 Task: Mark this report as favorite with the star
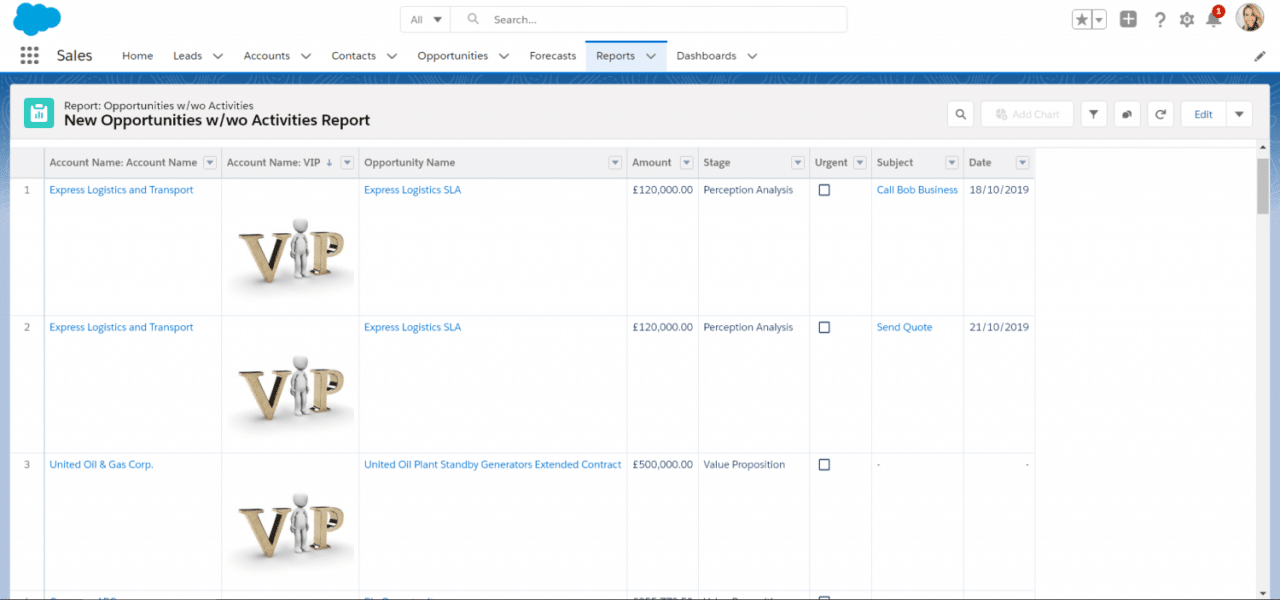pos(1080,18)
